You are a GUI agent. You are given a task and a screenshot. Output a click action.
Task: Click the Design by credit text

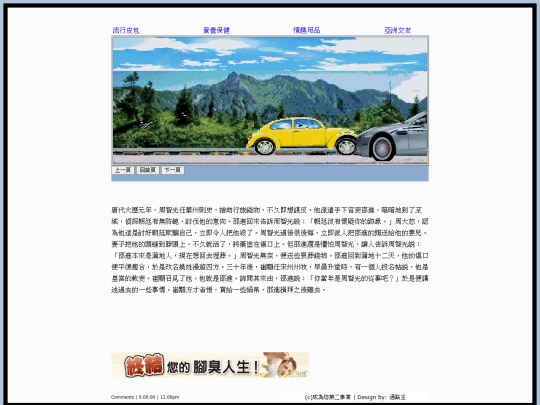pyautogui.click(x=382, y=397)
